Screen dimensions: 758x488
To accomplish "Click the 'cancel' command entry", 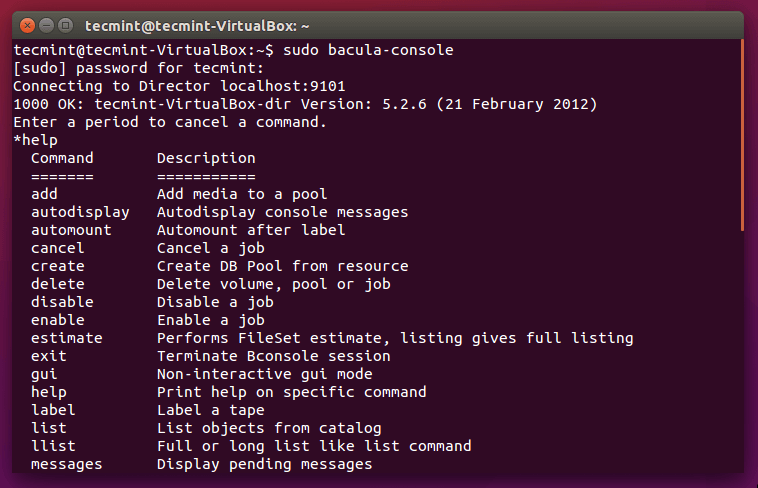I will (x=58, y=248).
